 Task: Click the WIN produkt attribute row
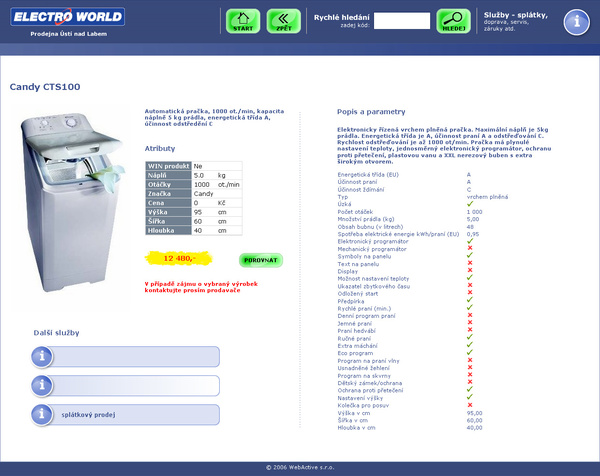click(194, 166)
